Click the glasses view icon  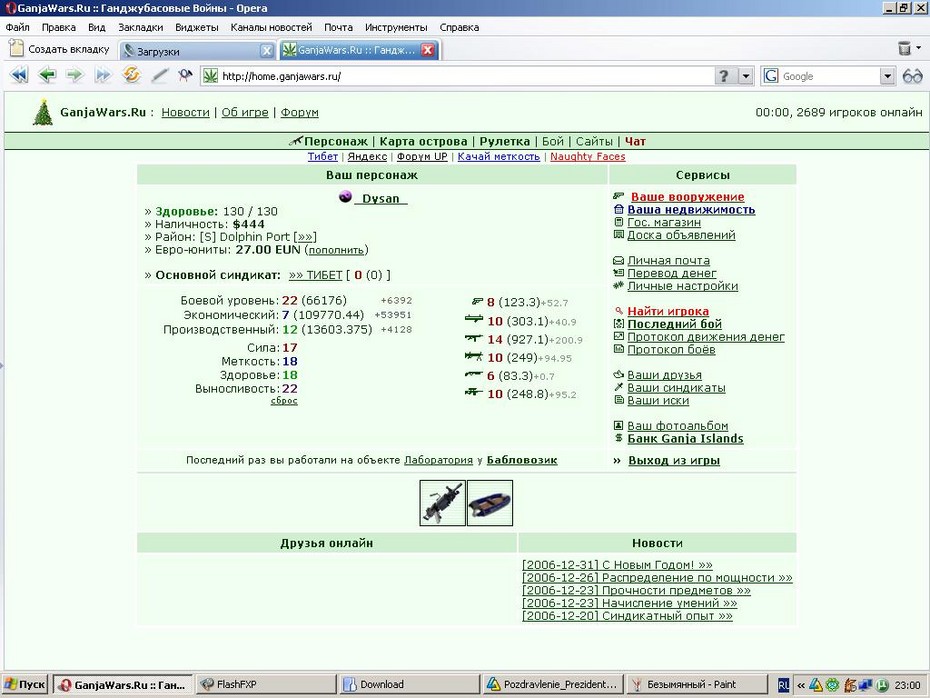pyautogui.click(x=912, y=76)
